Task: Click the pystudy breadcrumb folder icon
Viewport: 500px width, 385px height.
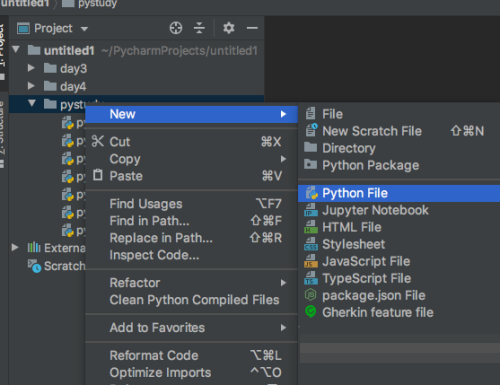Action: tap(68, 3)
